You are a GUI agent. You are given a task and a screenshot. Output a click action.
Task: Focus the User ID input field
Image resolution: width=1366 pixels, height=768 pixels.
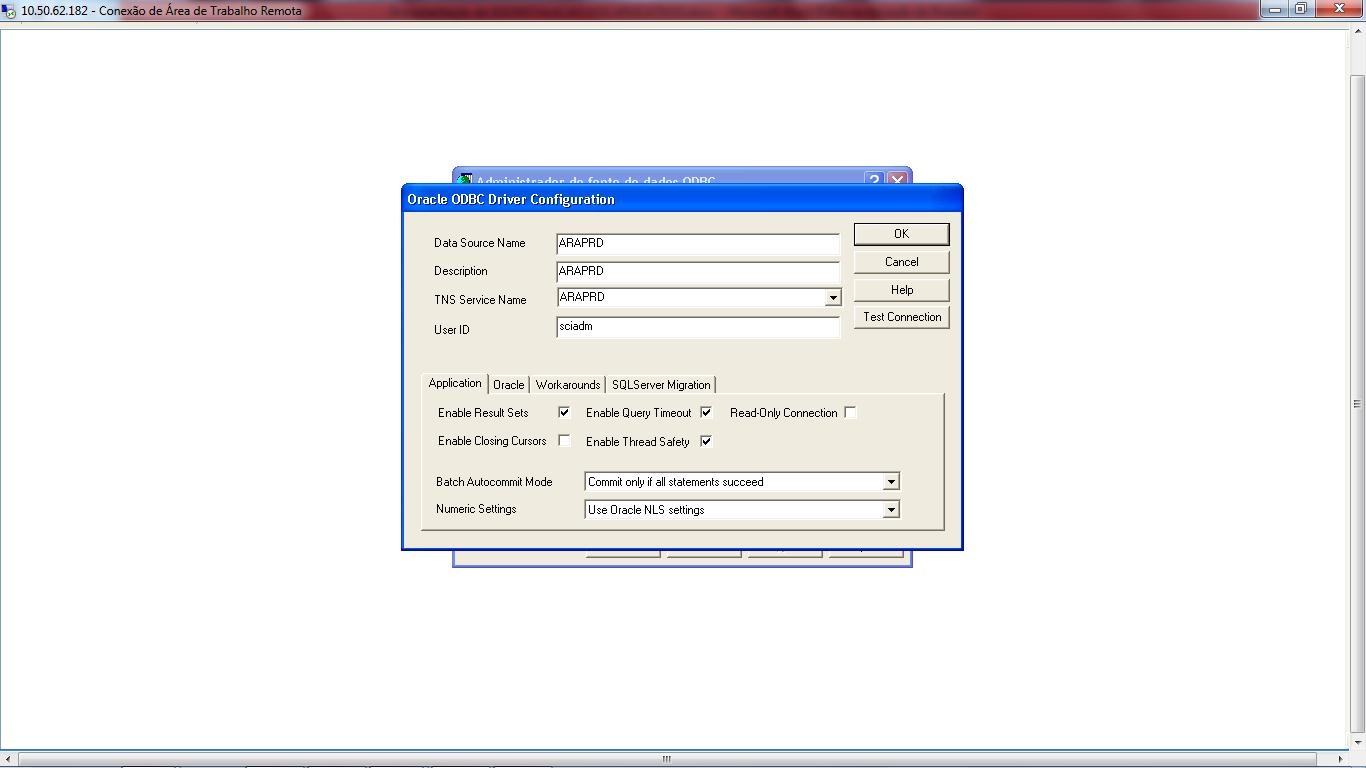[697, 327]
